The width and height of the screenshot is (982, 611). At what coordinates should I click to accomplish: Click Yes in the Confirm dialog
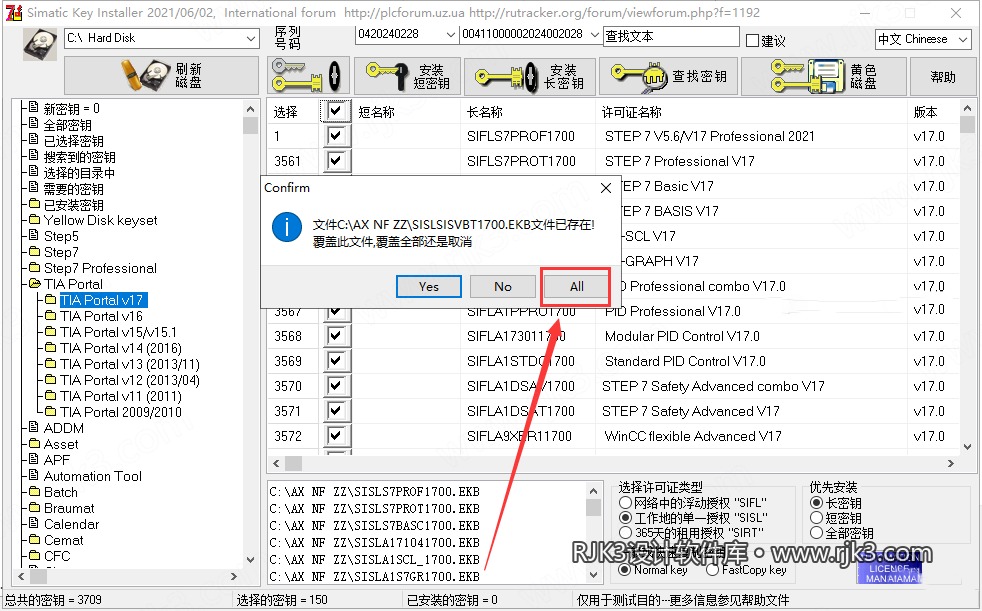pos(429,287)
